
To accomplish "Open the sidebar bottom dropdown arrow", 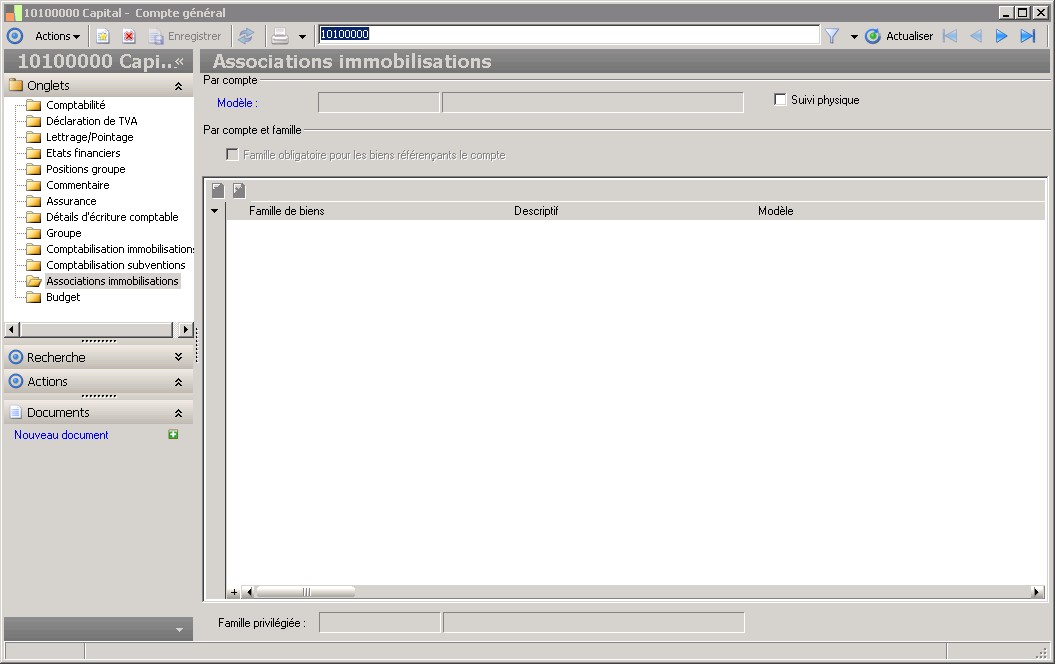I will click(179, 630).
